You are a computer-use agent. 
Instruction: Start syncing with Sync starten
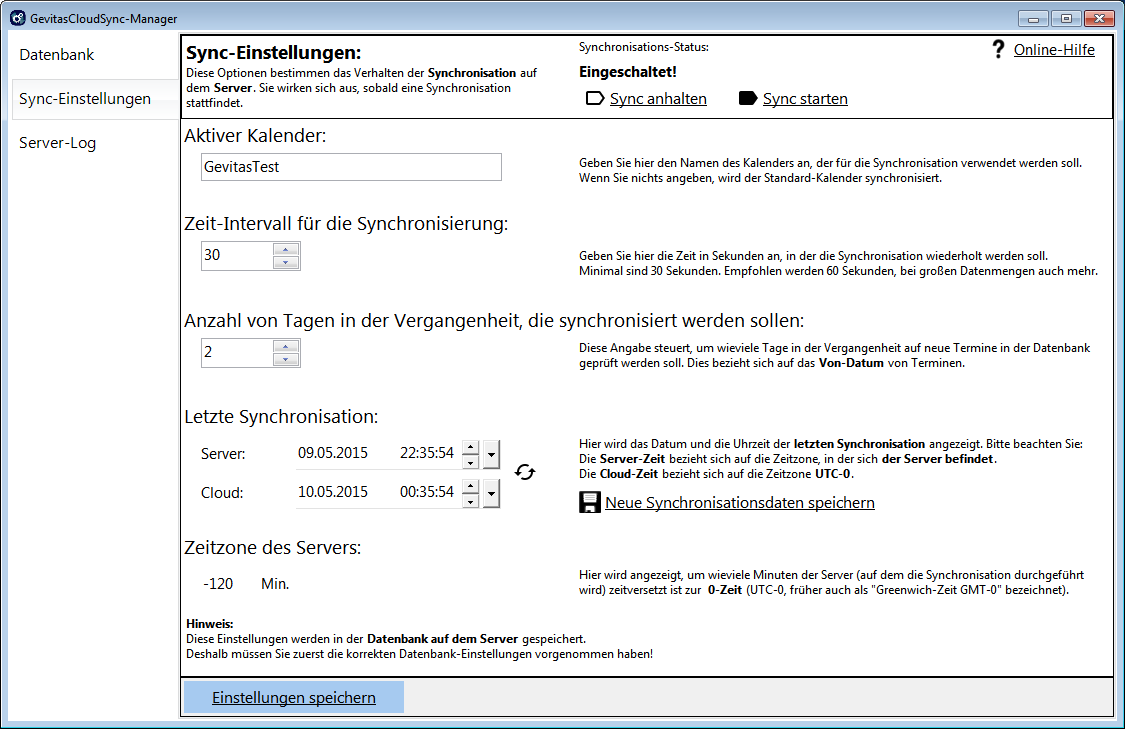pyautogui.click(x=805, y=98)
